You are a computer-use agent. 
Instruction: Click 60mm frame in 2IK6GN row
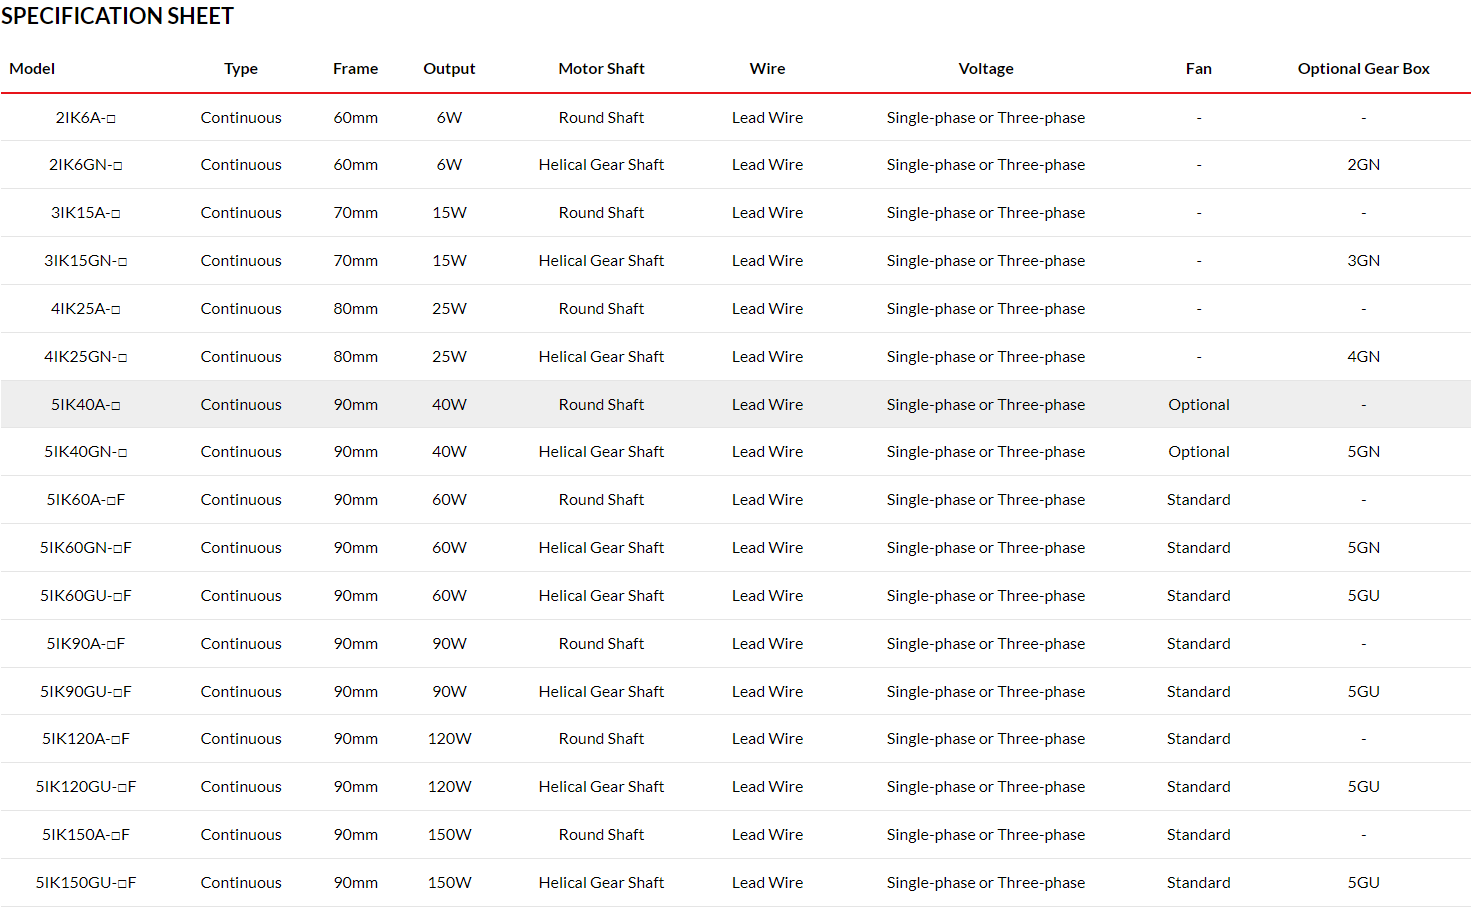(356, 165)
